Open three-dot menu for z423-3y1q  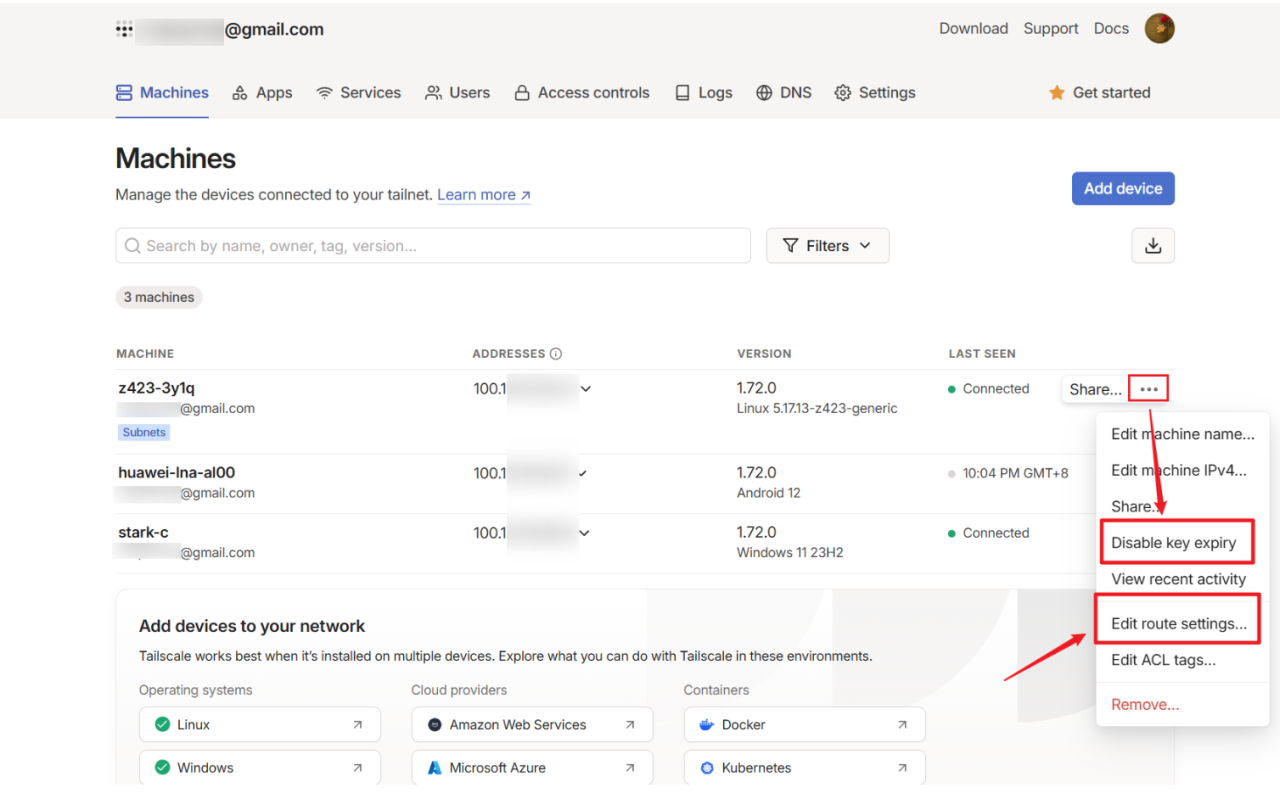1148,389
